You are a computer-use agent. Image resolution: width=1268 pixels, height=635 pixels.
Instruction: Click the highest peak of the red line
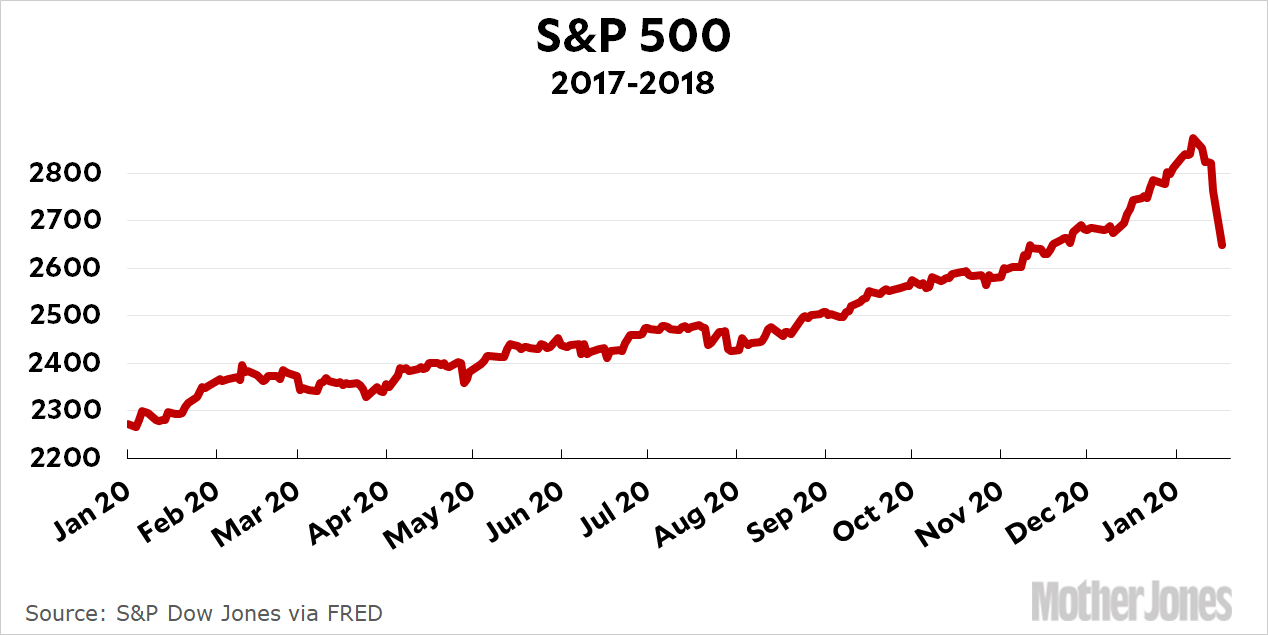(x=1192, y=139)
